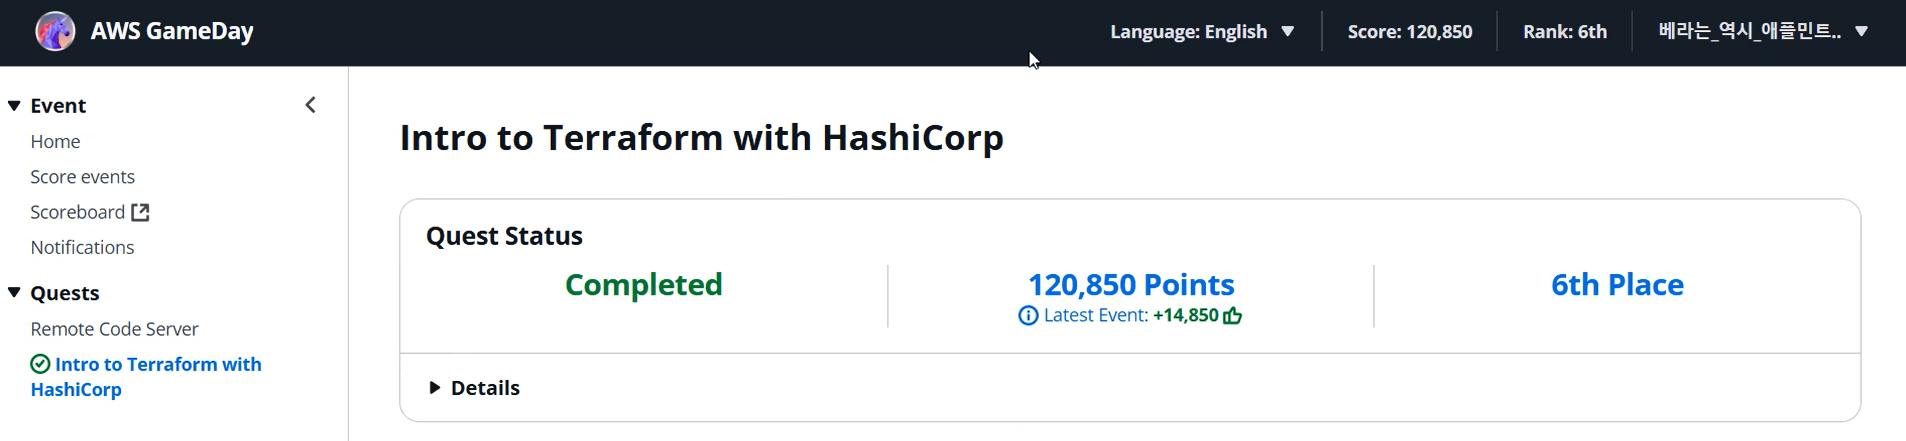1906x441 pixels.
Task: Open the Scoreboard link
Action: coord(77,212)
